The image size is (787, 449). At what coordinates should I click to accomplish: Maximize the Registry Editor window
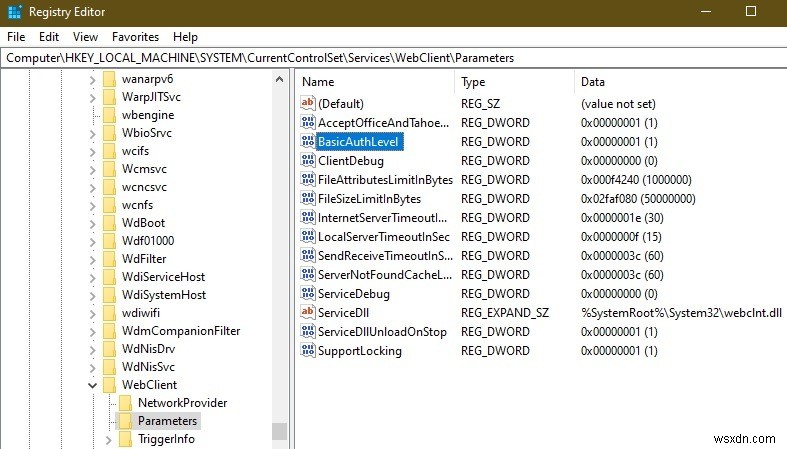pyautogui.click(x=751, y=11)
